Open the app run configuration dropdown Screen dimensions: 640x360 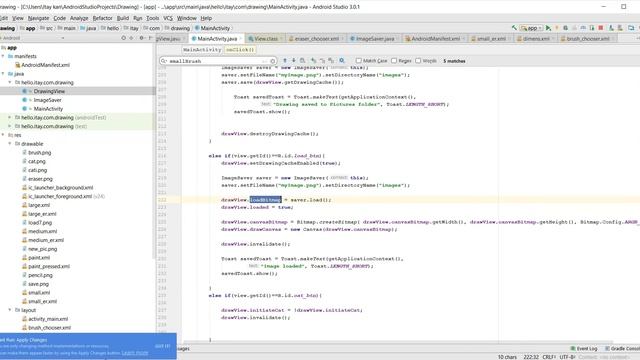pyautogui.click(x=531, y=28)
